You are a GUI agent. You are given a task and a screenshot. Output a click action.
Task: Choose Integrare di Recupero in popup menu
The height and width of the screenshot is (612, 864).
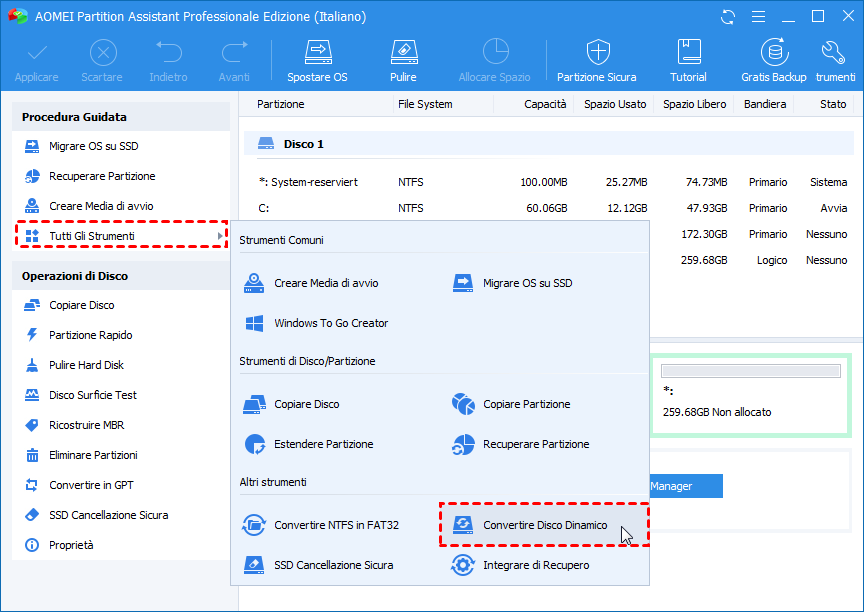520,565
